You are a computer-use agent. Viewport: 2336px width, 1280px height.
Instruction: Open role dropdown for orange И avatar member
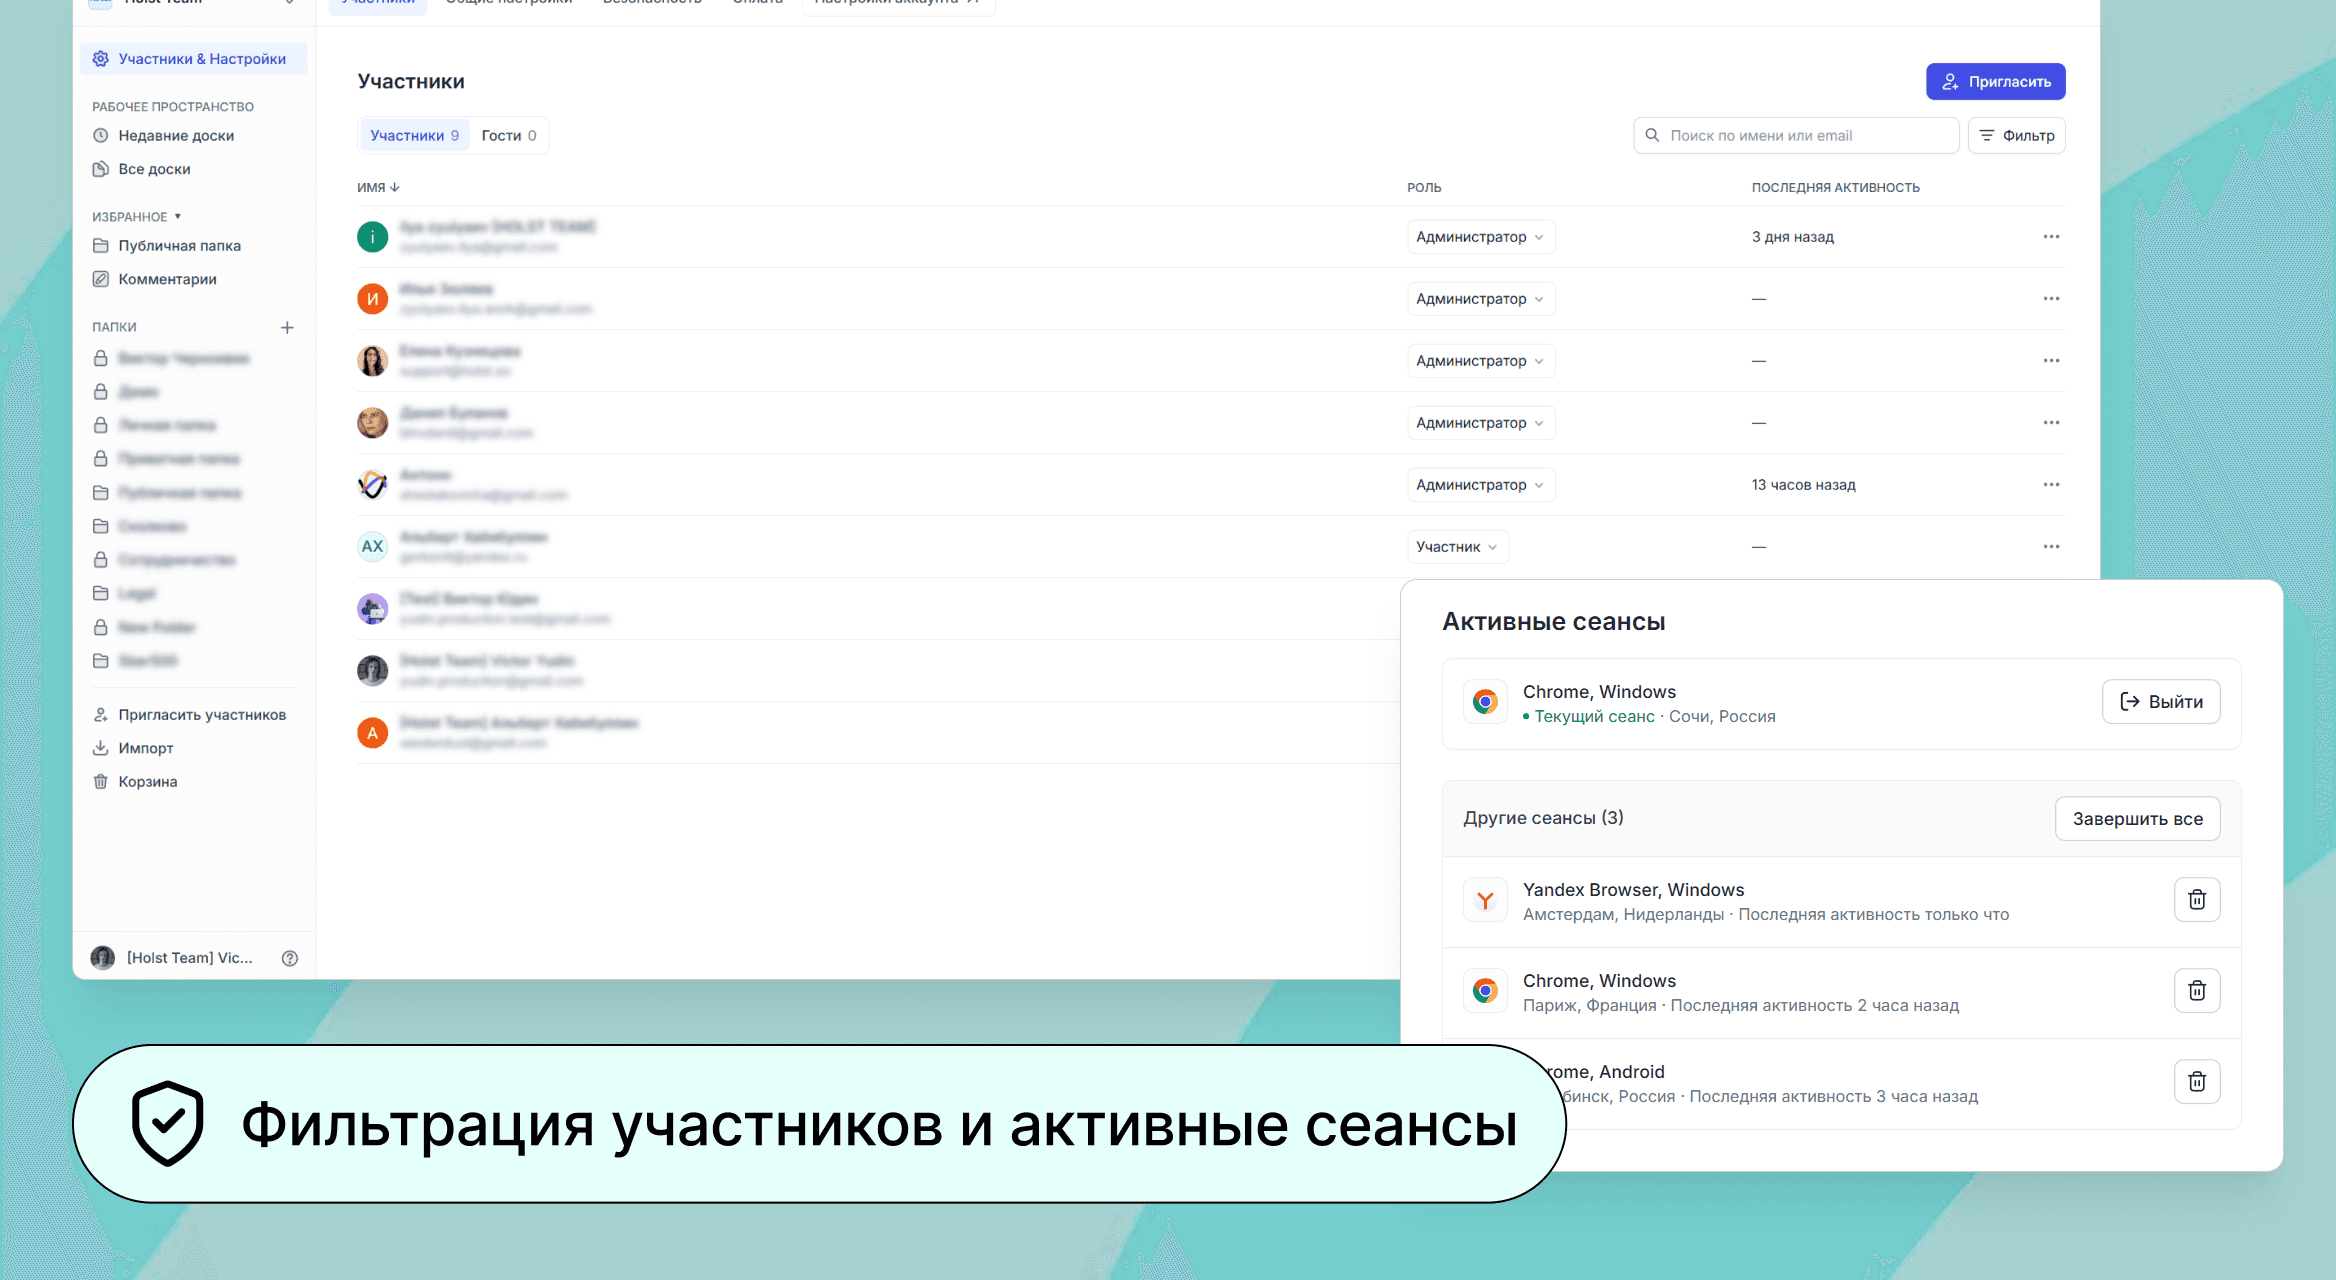(x=1480, y=299)
